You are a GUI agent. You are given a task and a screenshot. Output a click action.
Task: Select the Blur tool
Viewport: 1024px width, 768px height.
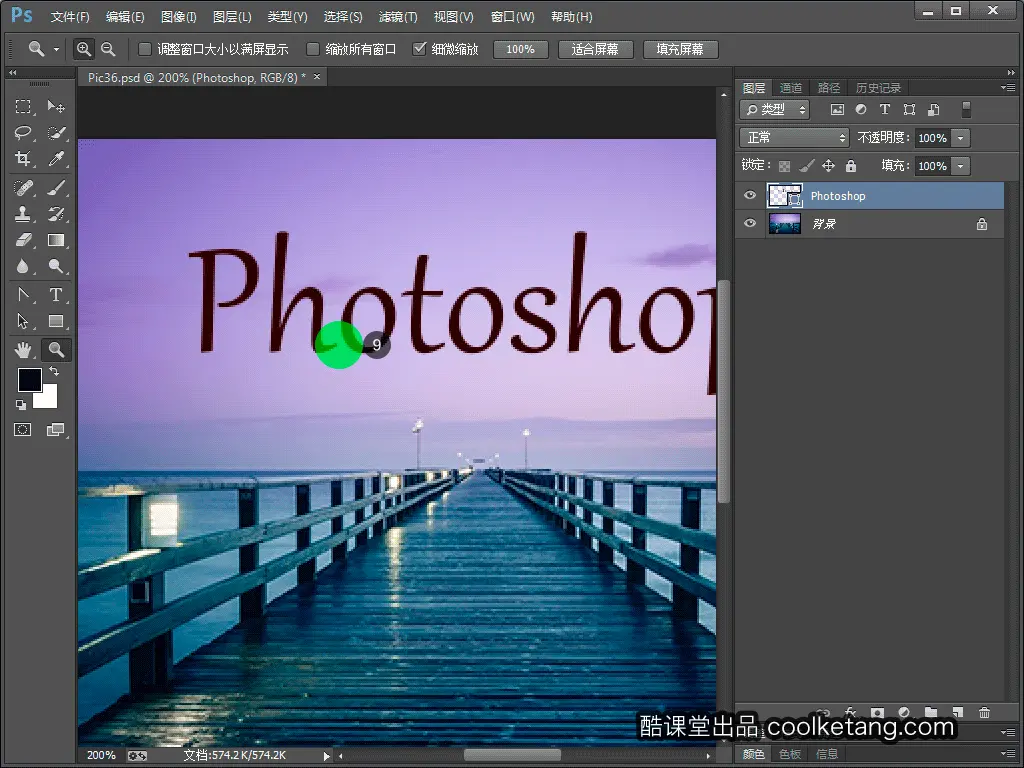click(23, 266)
